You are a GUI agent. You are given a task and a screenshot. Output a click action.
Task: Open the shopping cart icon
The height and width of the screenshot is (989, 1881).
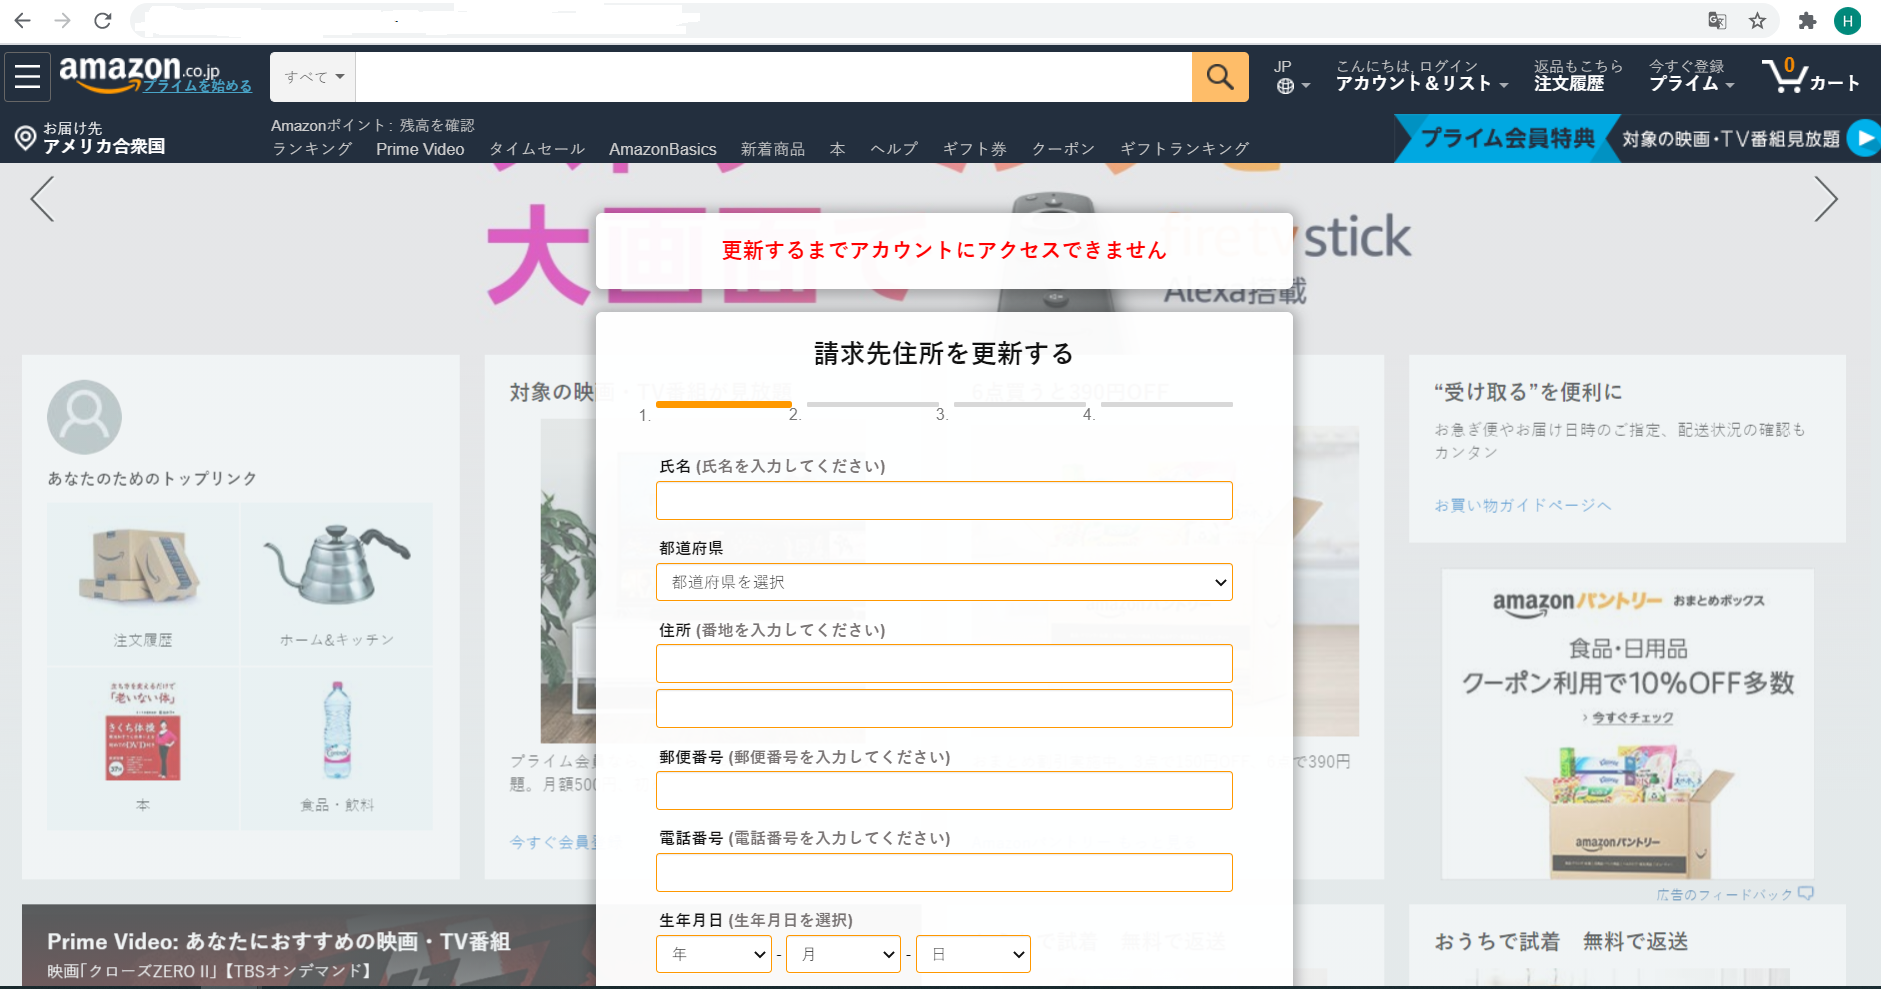1811,76
